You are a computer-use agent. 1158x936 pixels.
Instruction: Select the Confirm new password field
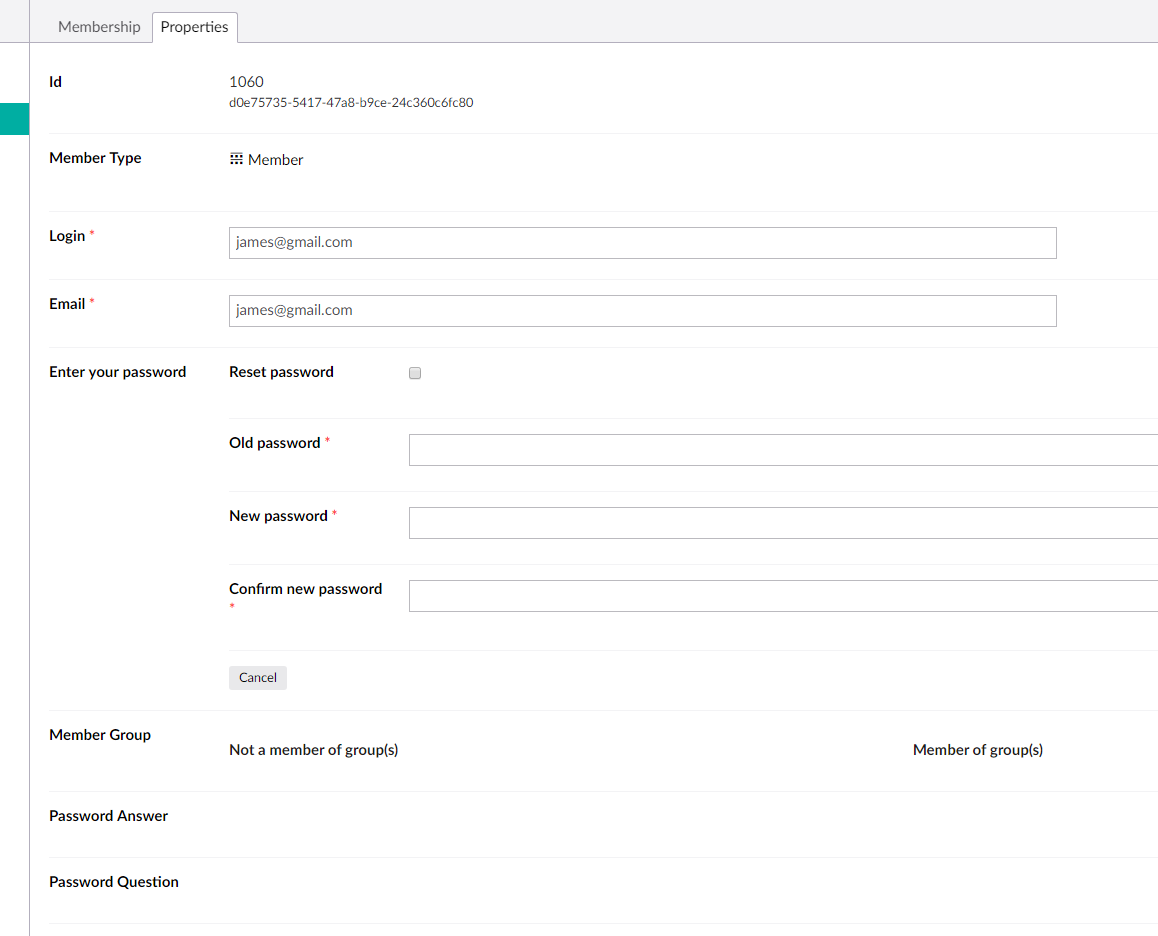coord(700,595)
